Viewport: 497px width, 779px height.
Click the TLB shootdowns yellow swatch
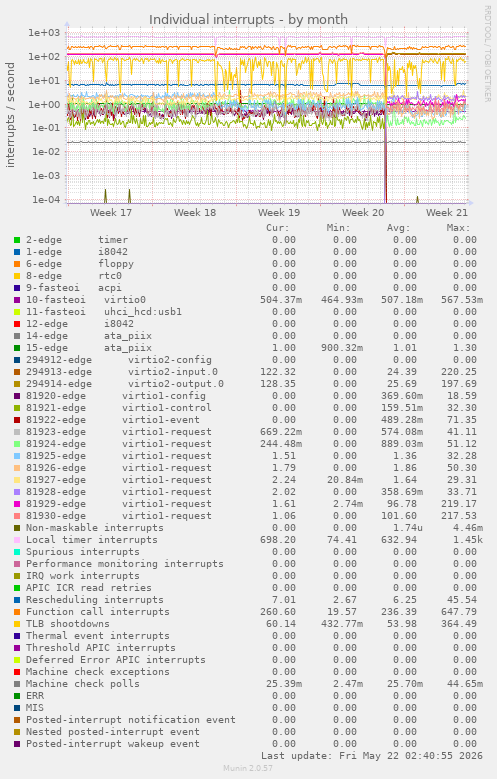(17, 624)
